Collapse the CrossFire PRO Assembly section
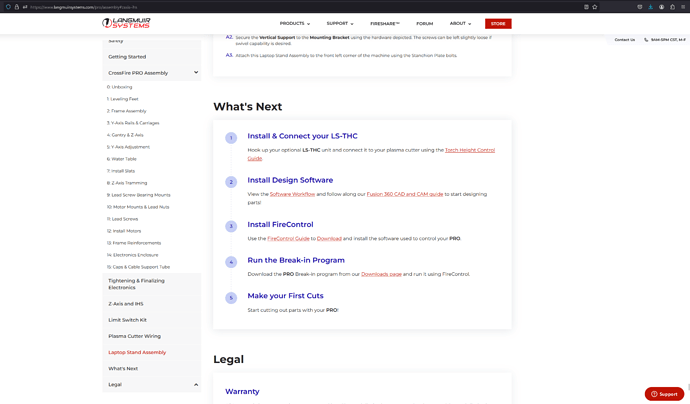 click(196, 73)
